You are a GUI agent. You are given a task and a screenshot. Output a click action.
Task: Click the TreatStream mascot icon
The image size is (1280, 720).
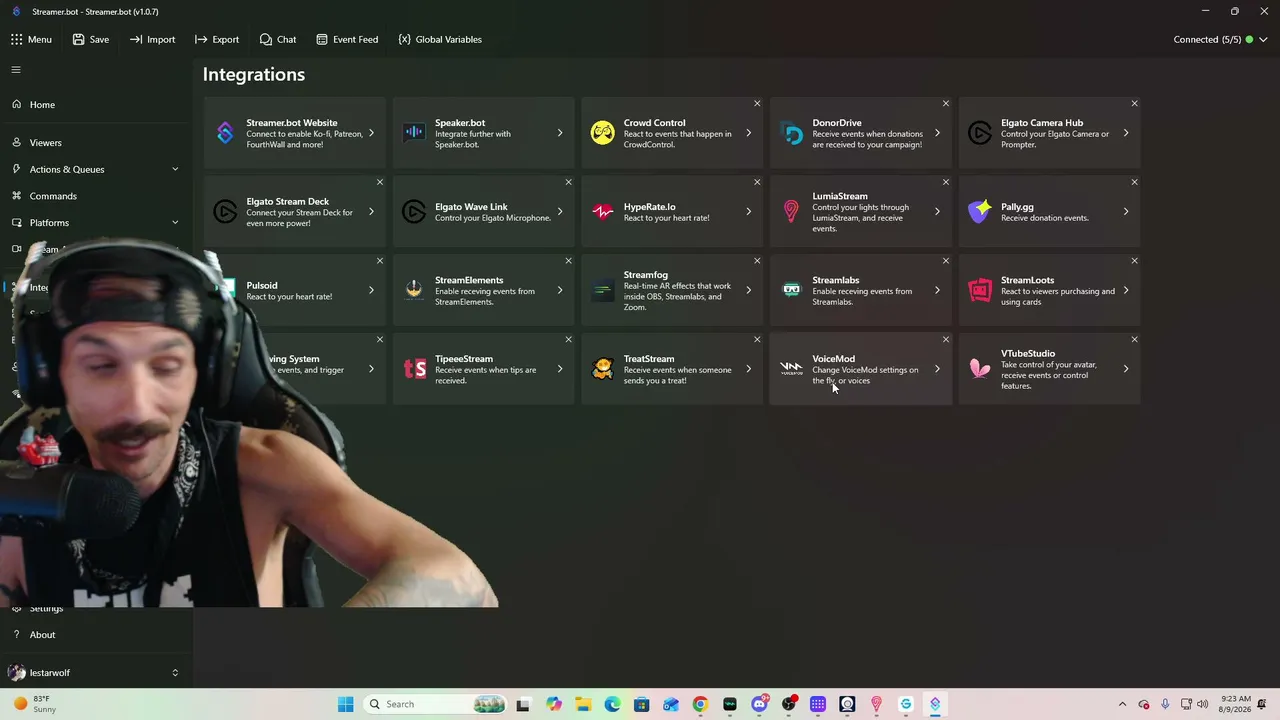pos(602,369)
